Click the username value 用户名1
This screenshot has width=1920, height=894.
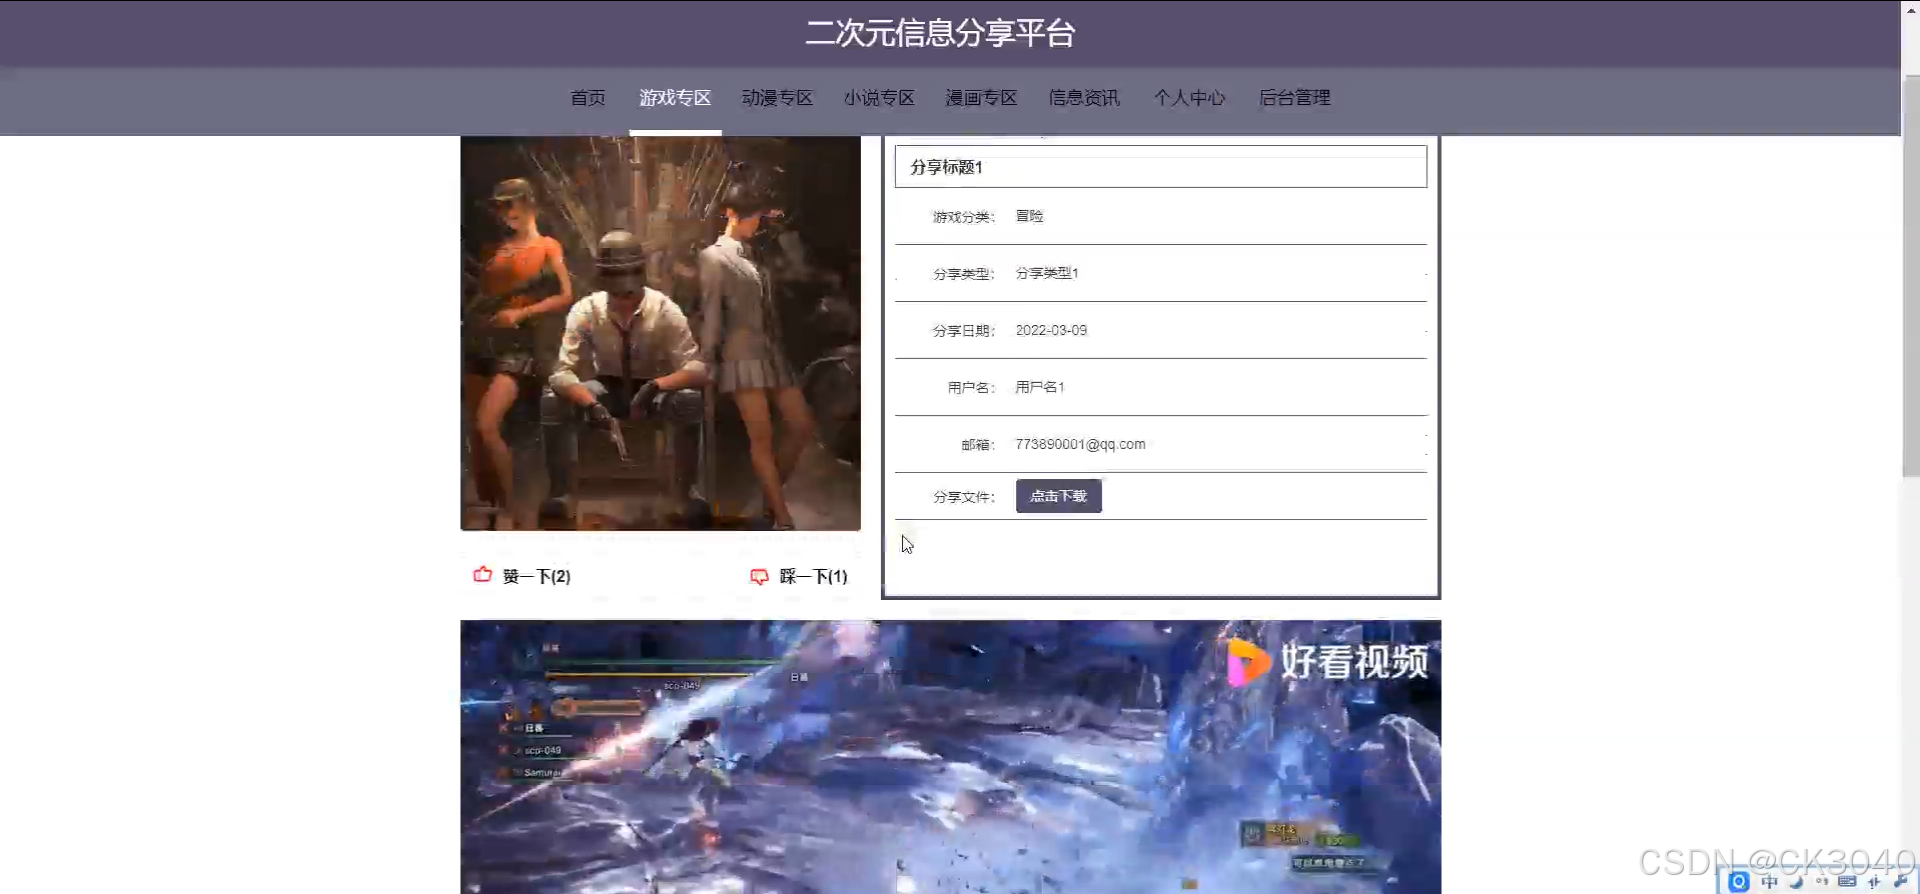(1040, 387)
